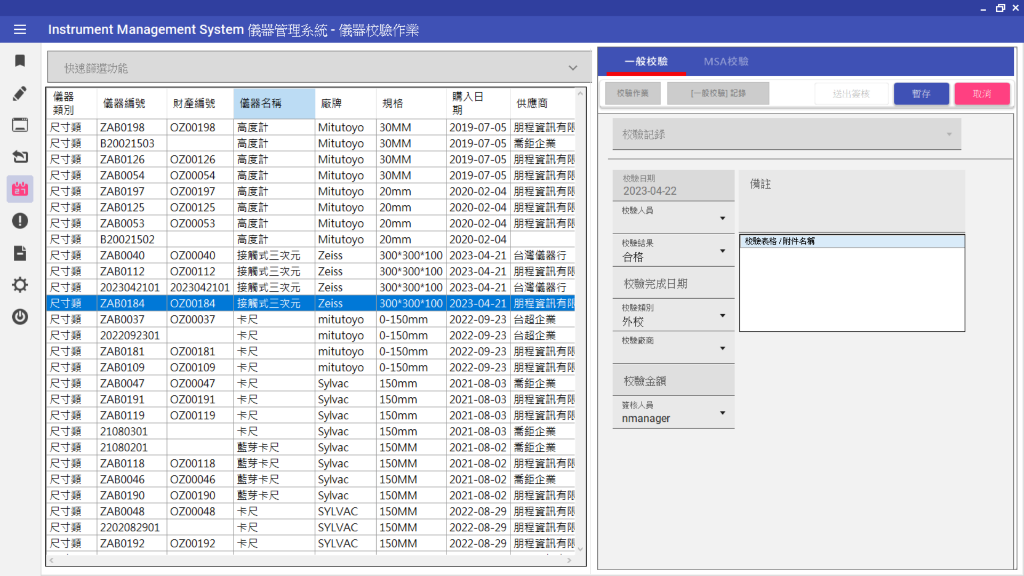Select the highlighted calendar calibration icon
1024x576 pixels.
19,188
